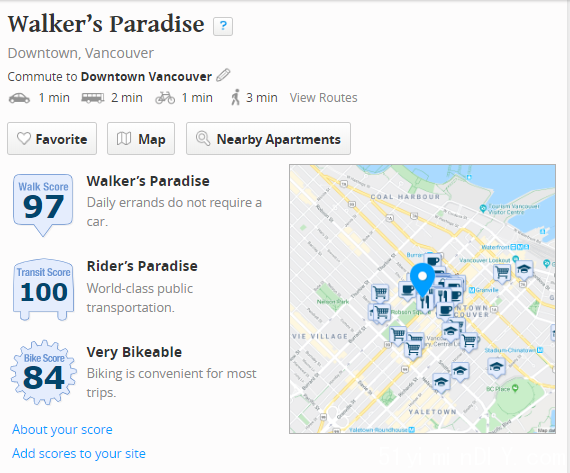Open Nearby Apartments search
This screenshot has width=570, height=473.
pos(268,139)
